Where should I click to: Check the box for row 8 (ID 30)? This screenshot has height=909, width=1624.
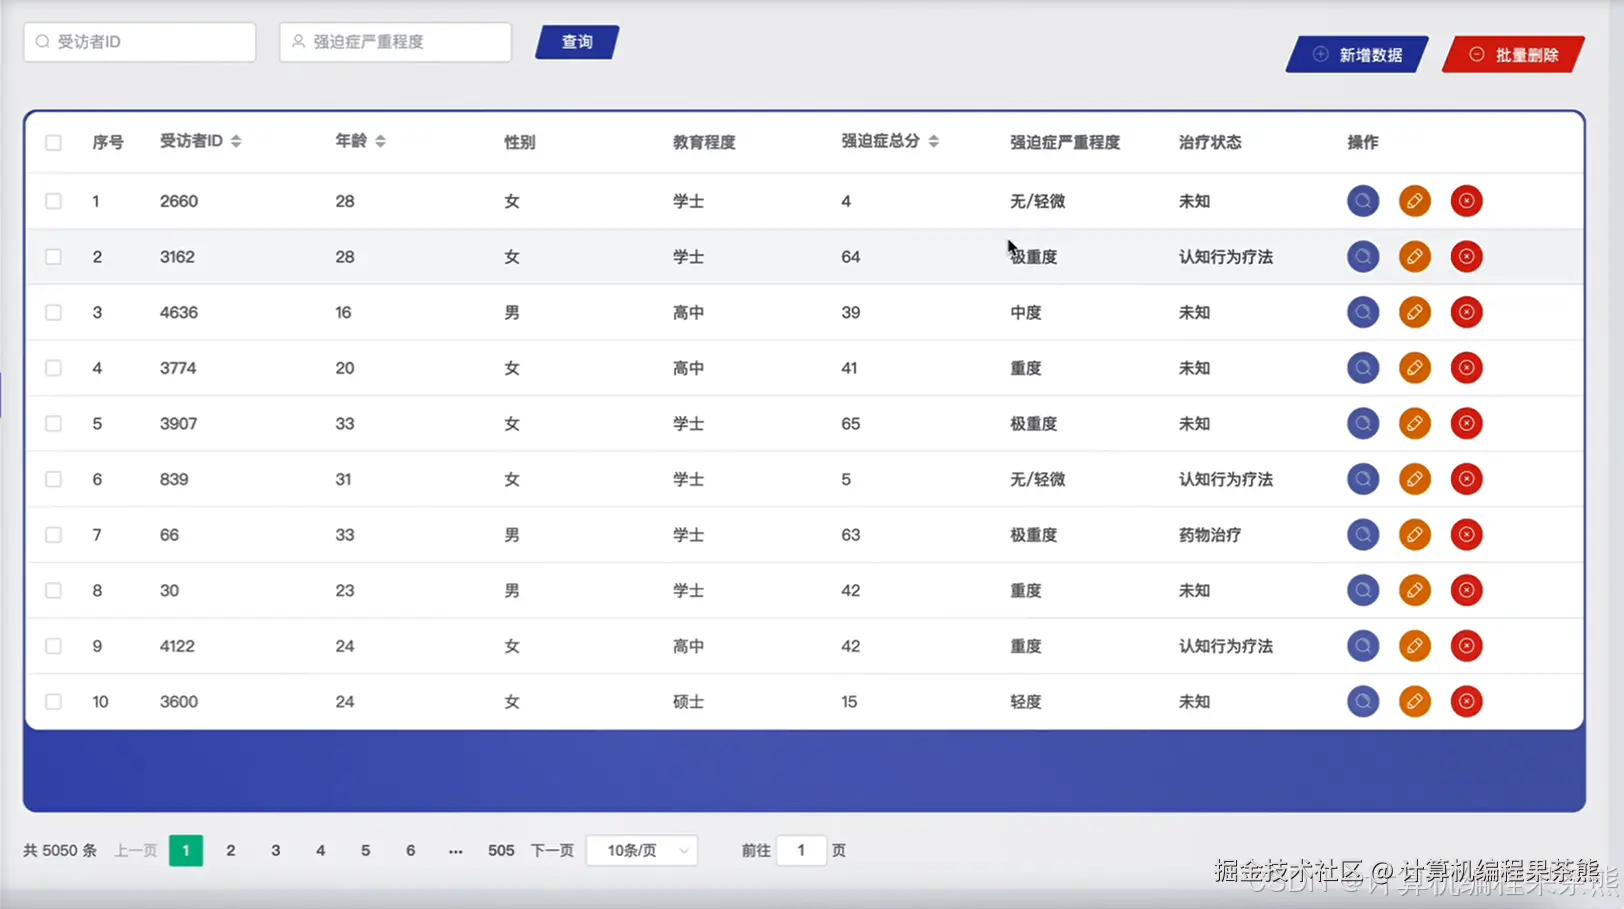53,590
